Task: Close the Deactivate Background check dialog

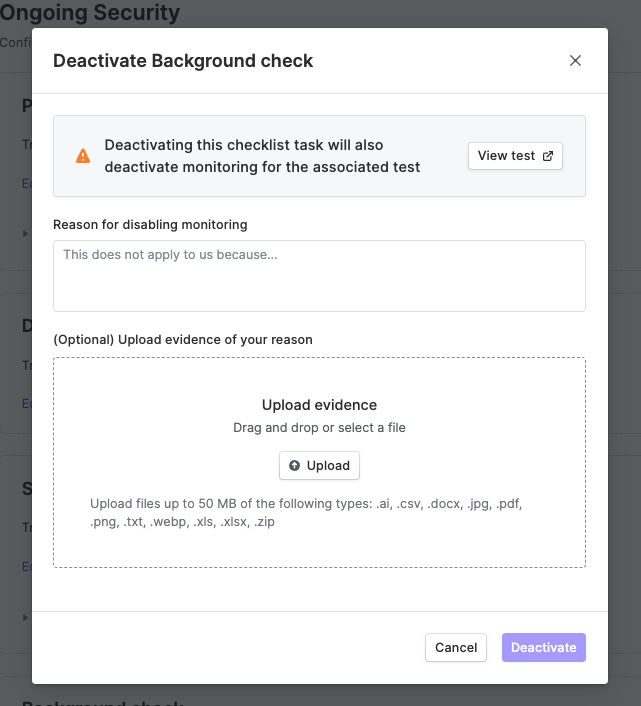Action: pos(575,61)
